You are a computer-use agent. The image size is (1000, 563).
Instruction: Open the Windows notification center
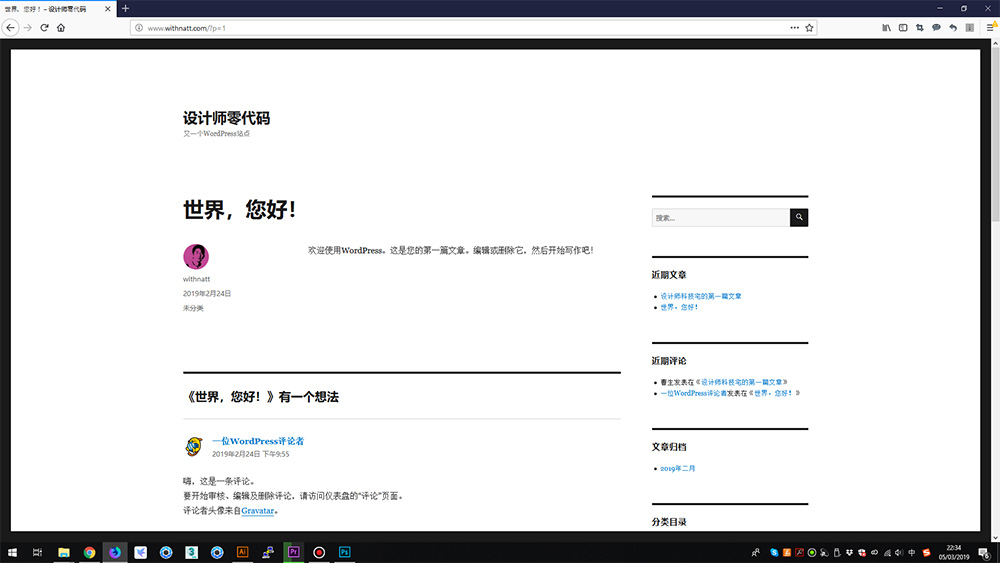coord(985,552)
